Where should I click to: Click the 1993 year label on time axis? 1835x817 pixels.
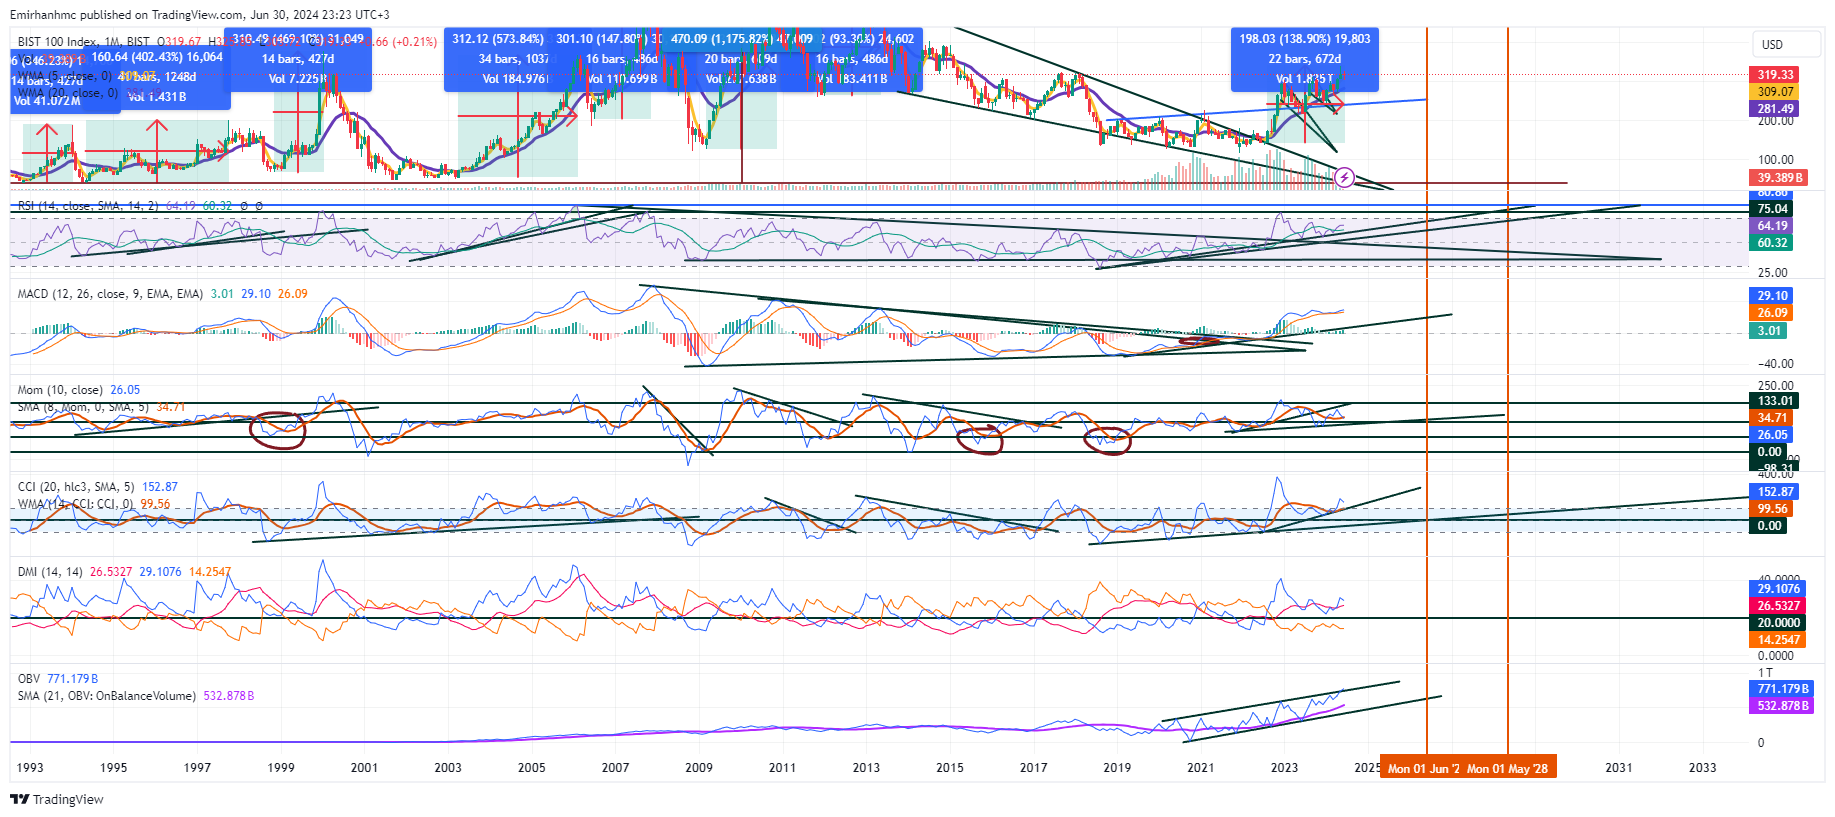pos(30,768)
